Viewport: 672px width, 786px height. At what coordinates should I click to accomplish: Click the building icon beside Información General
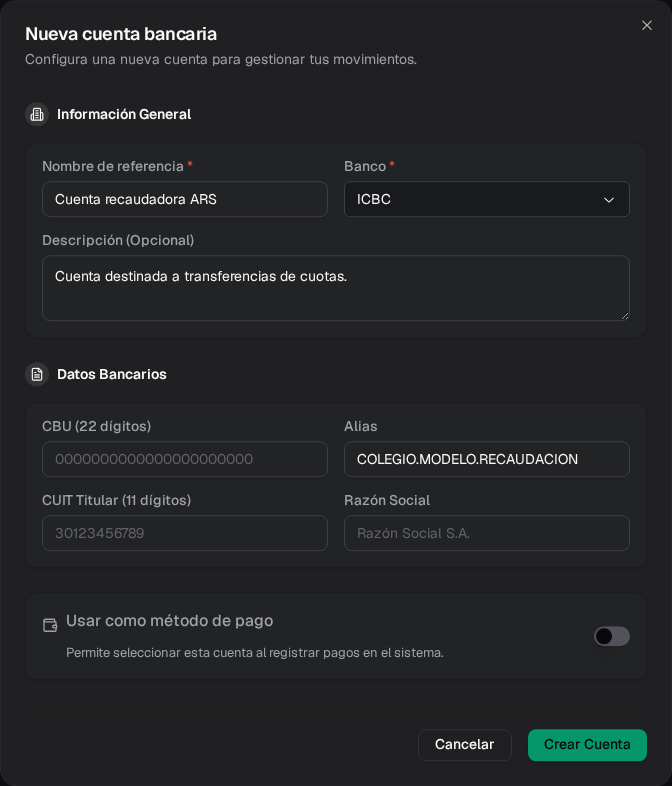point(37,114)
